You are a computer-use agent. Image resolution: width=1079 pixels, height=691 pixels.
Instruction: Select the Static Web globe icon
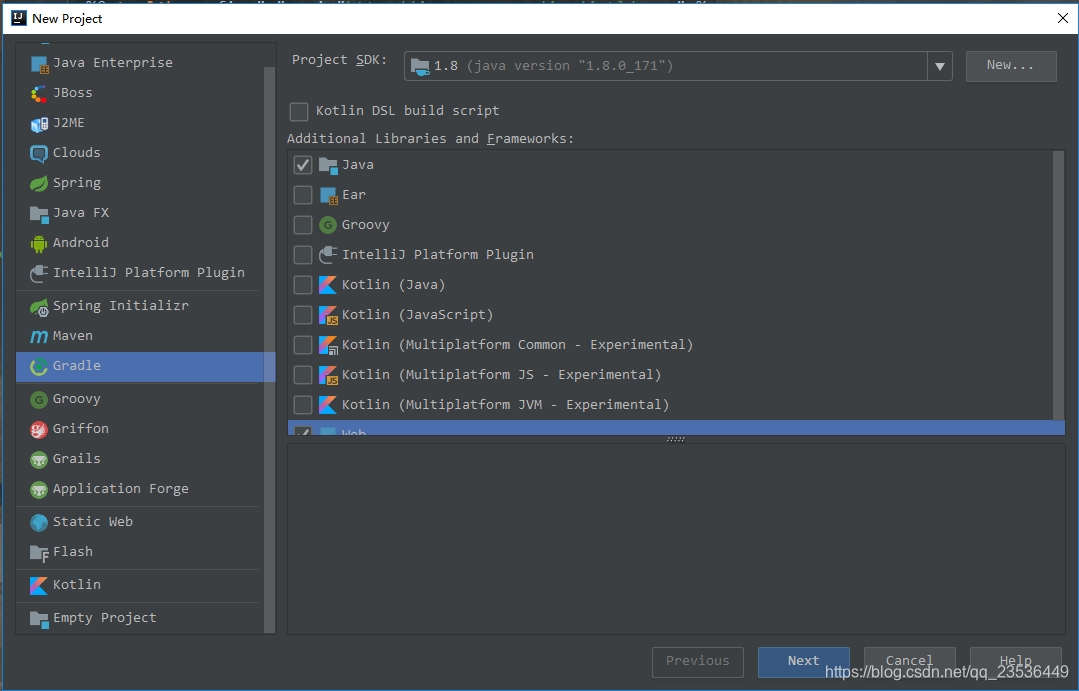coord(39,523)
